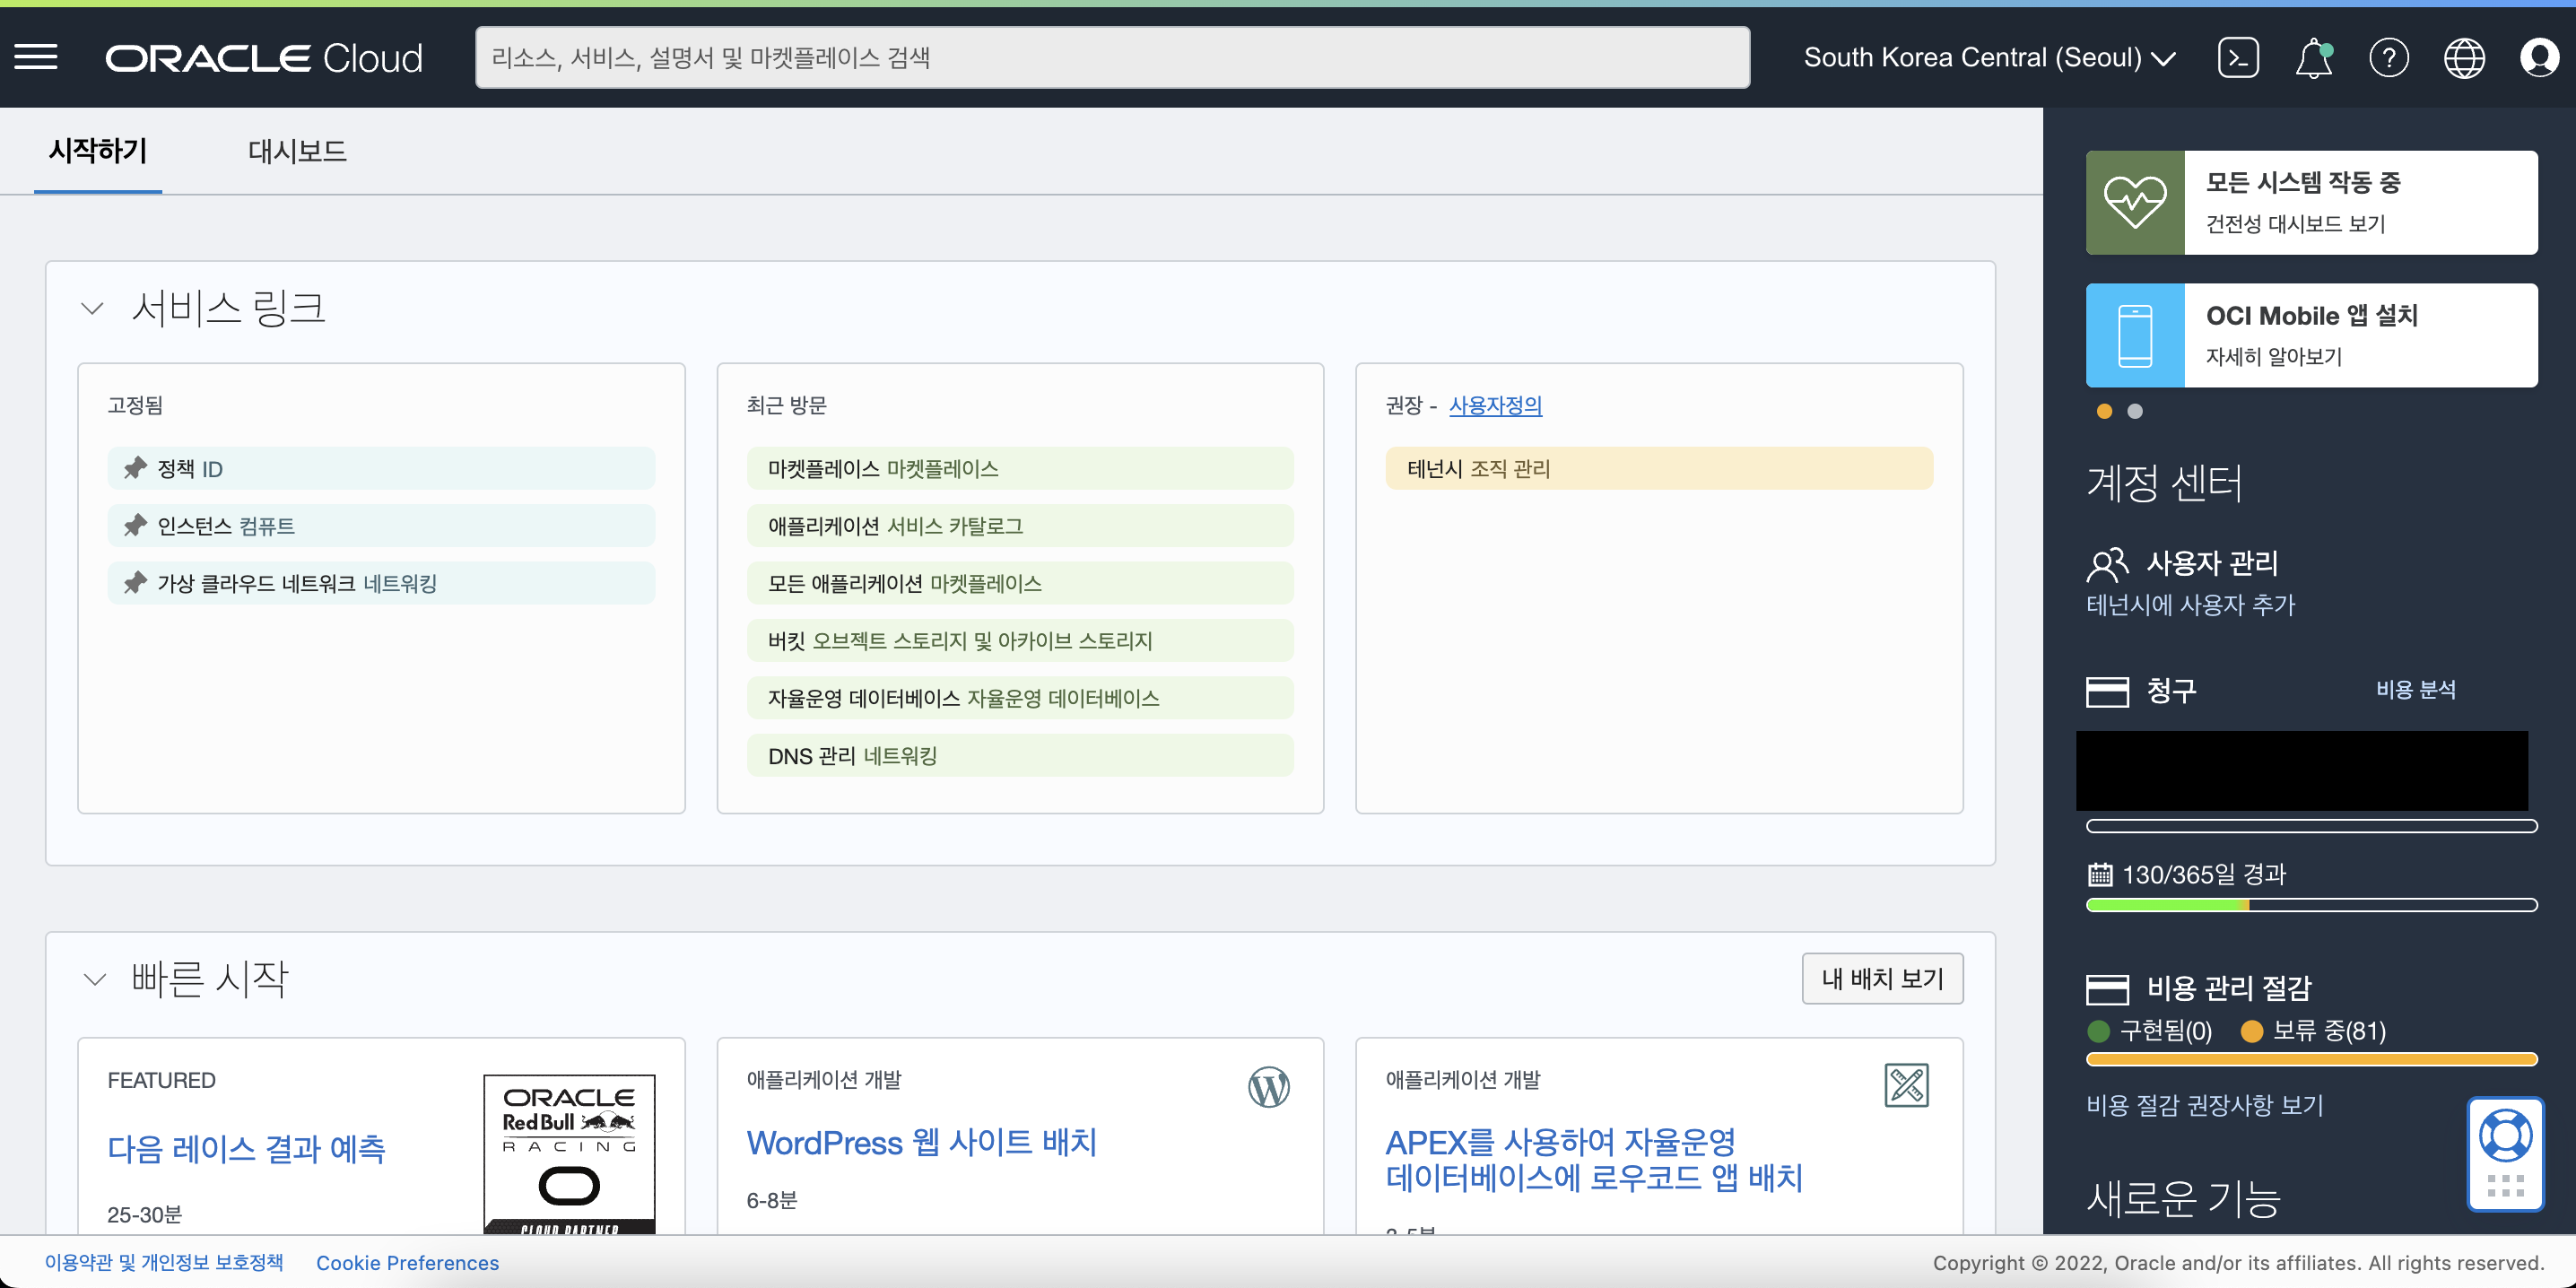The height and width of the screenshot is (1288, 2576).
Task: Open 다음 레이스 결과 예측 quickstart
Action: click(x=246, y=1148)
